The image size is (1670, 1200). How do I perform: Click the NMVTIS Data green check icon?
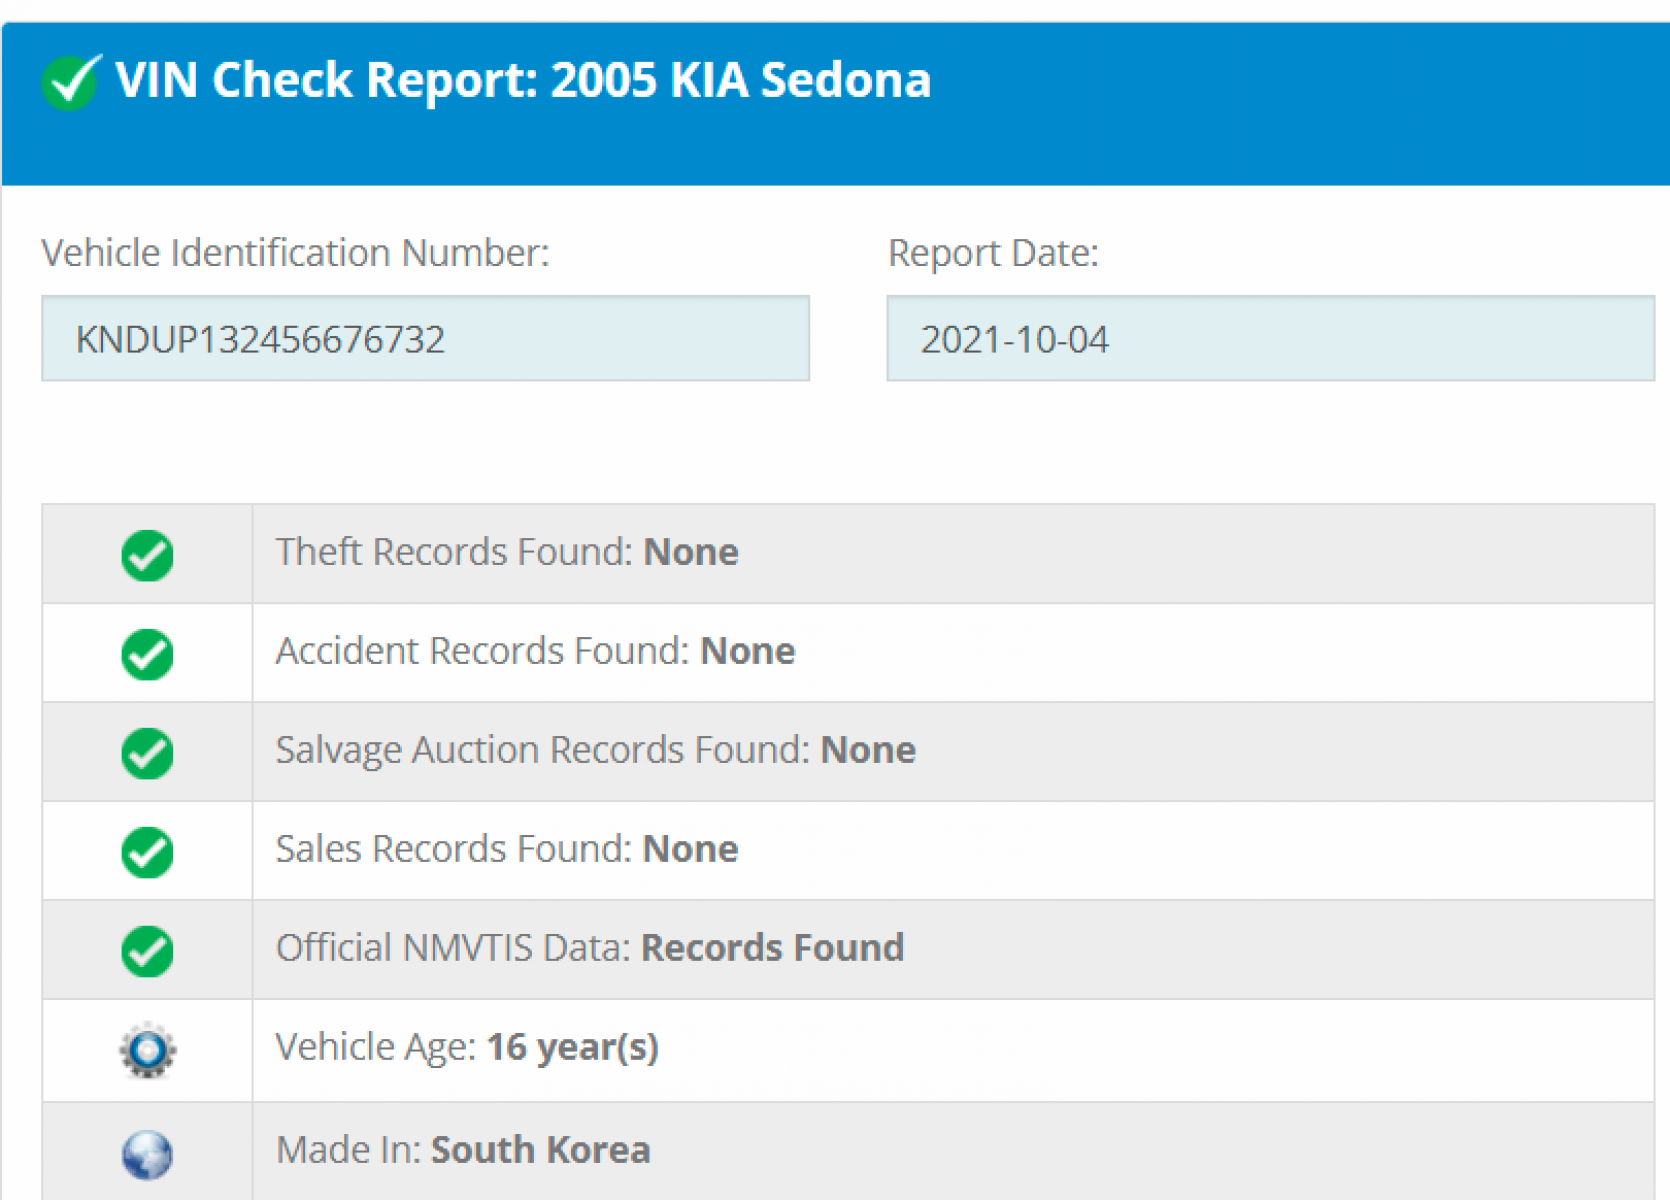coord(147,951)
